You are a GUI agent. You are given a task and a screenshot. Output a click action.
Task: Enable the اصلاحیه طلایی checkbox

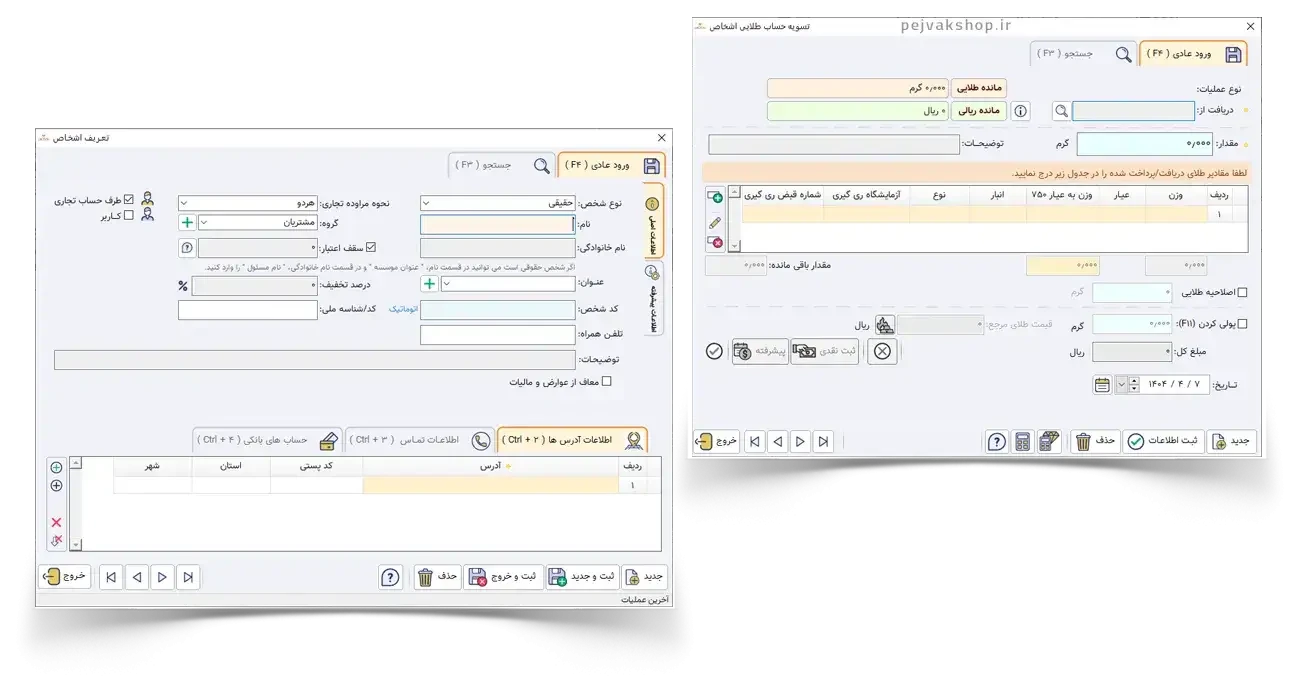(1242, 293)
